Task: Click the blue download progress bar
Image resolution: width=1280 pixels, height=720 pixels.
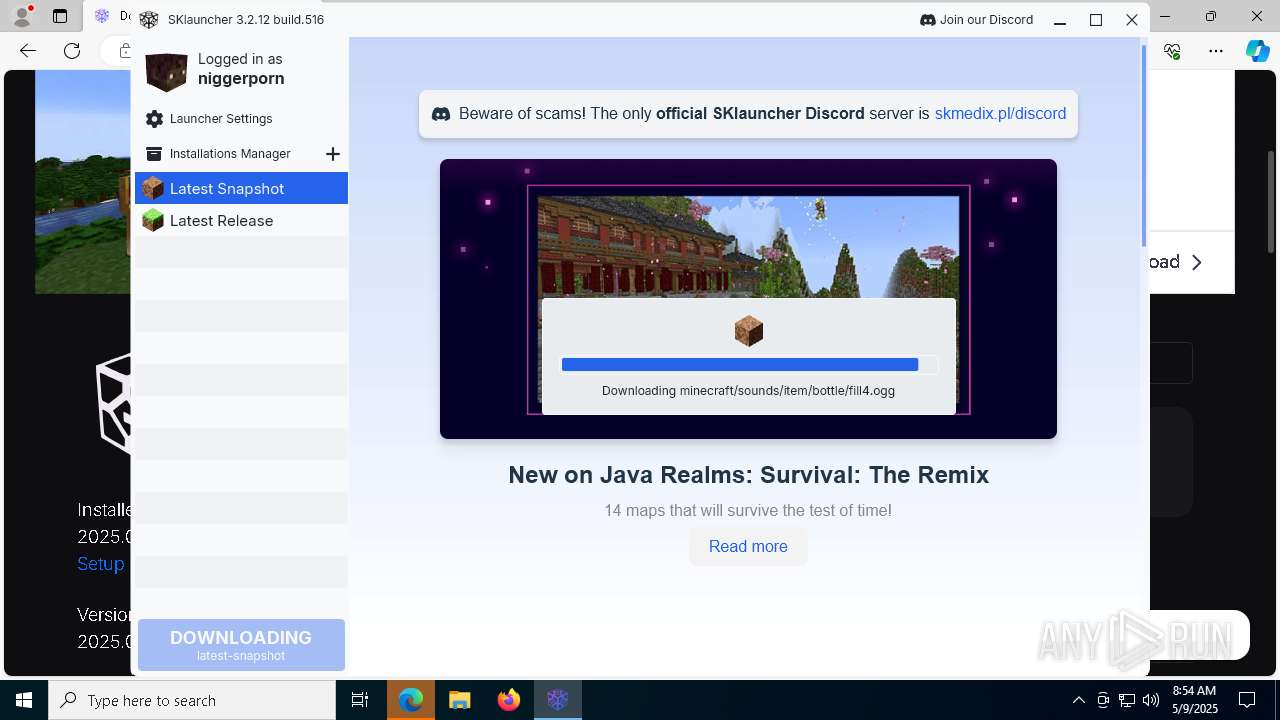Action: [740, 365]
